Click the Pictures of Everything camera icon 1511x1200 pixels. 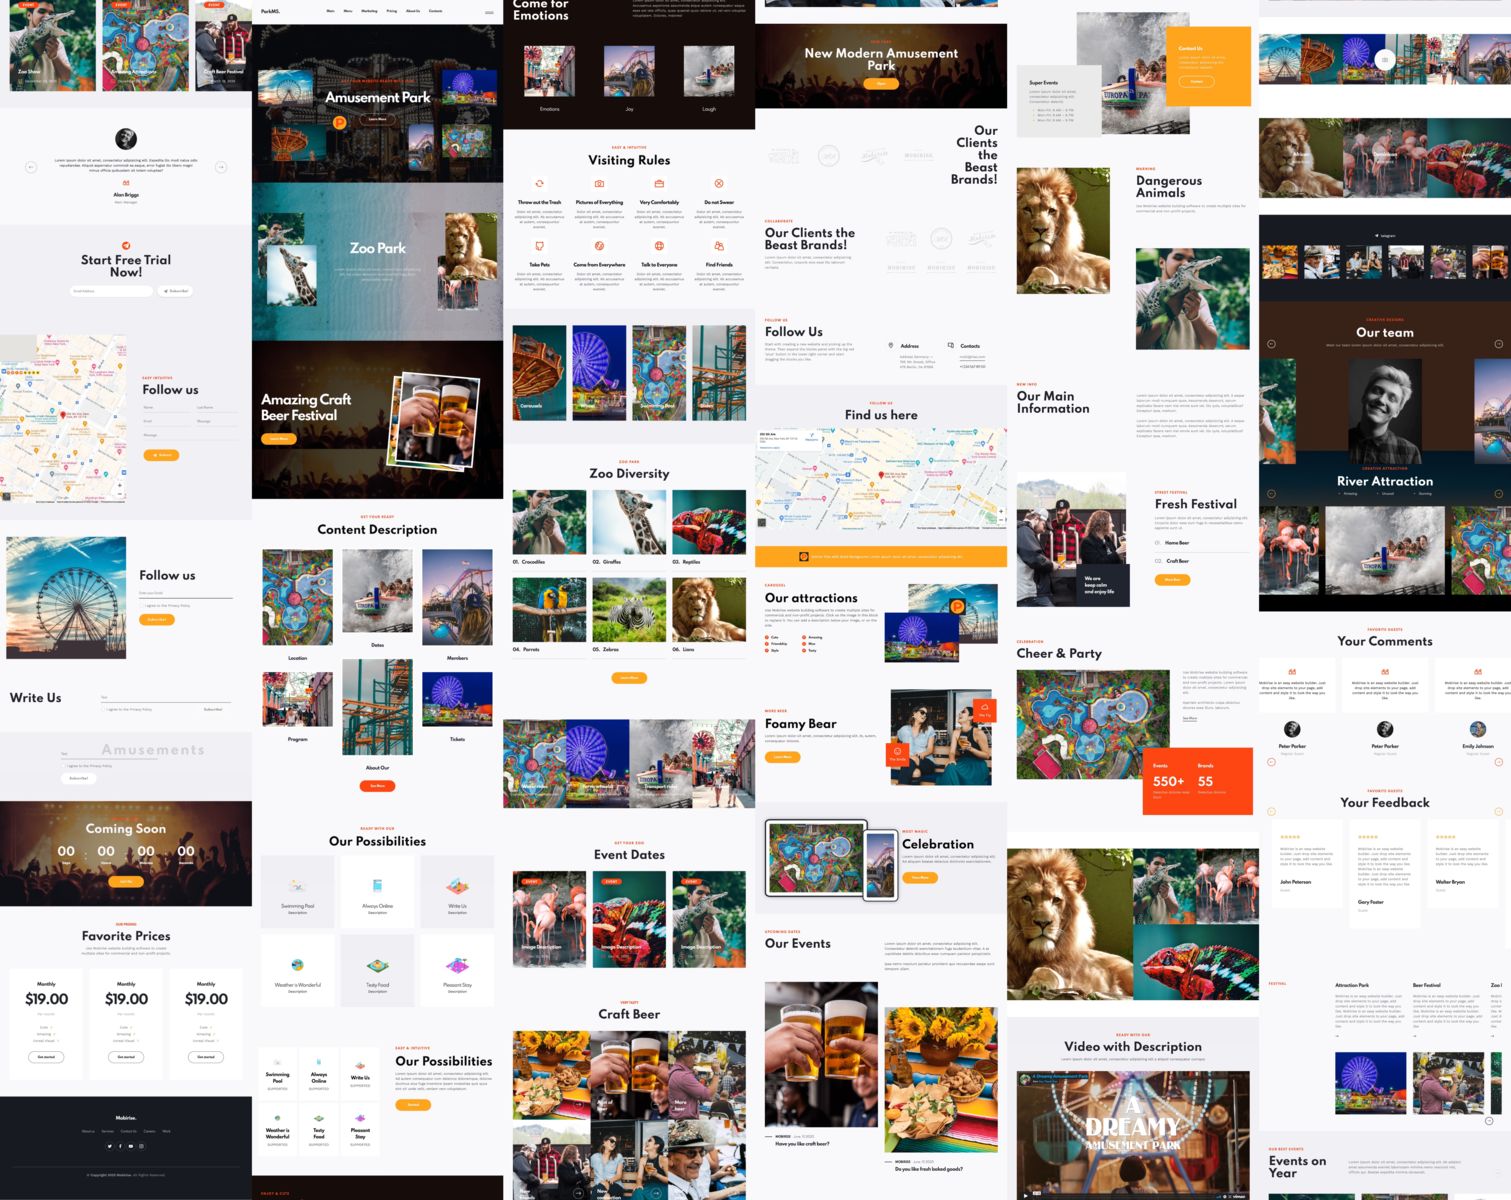tap(599, 184)
